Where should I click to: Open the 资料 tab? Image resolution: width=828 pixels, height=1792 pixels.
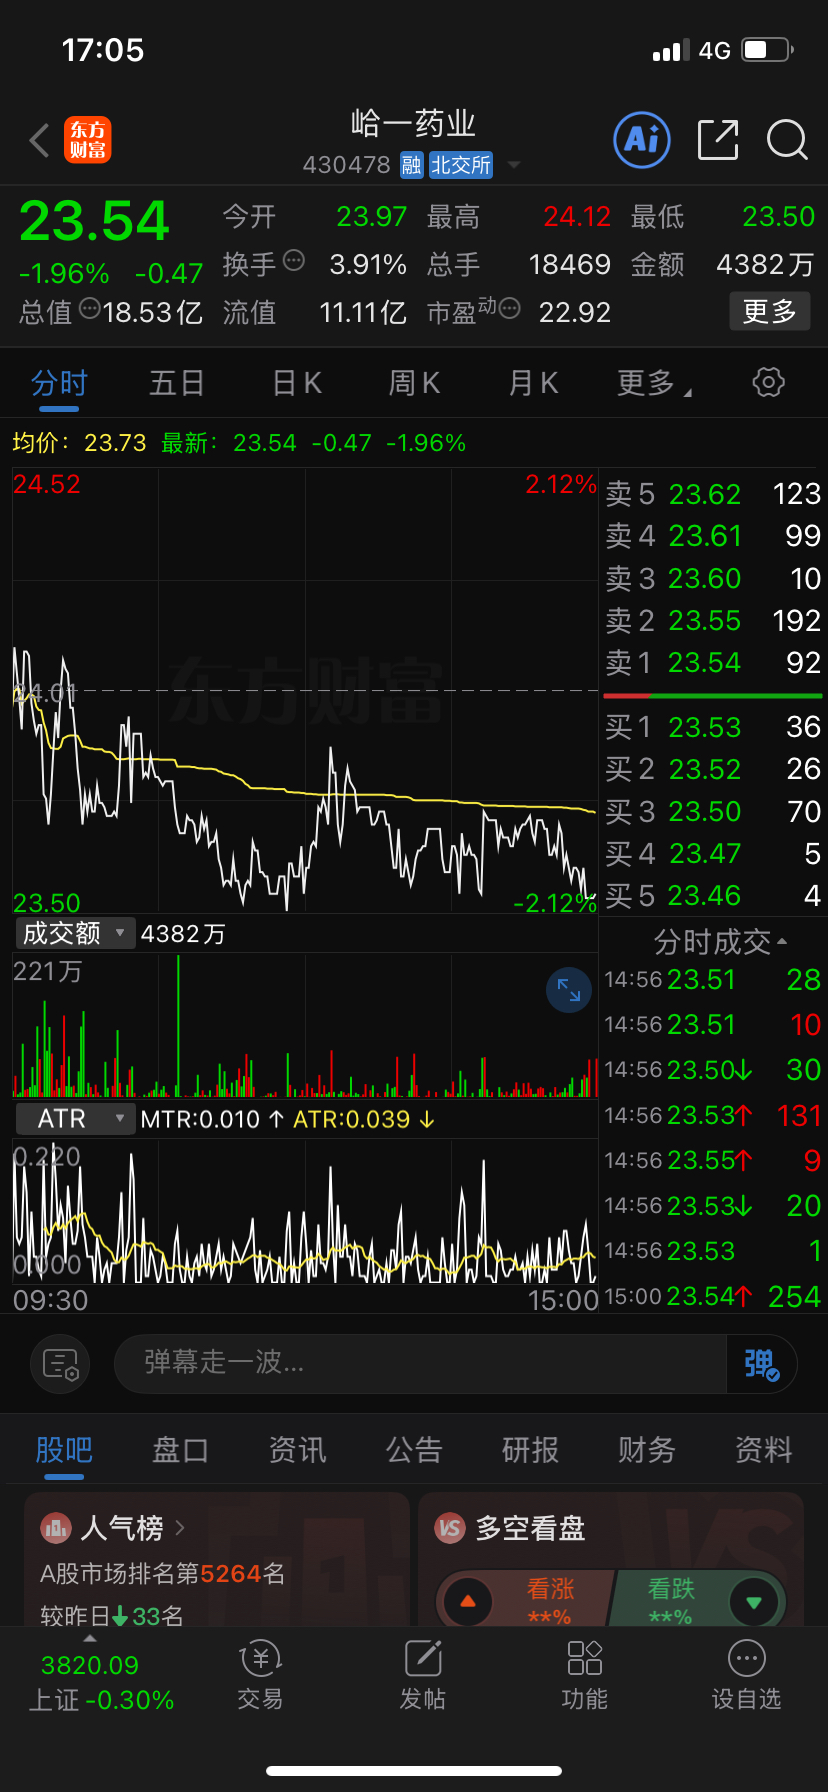click(764, 1450)
